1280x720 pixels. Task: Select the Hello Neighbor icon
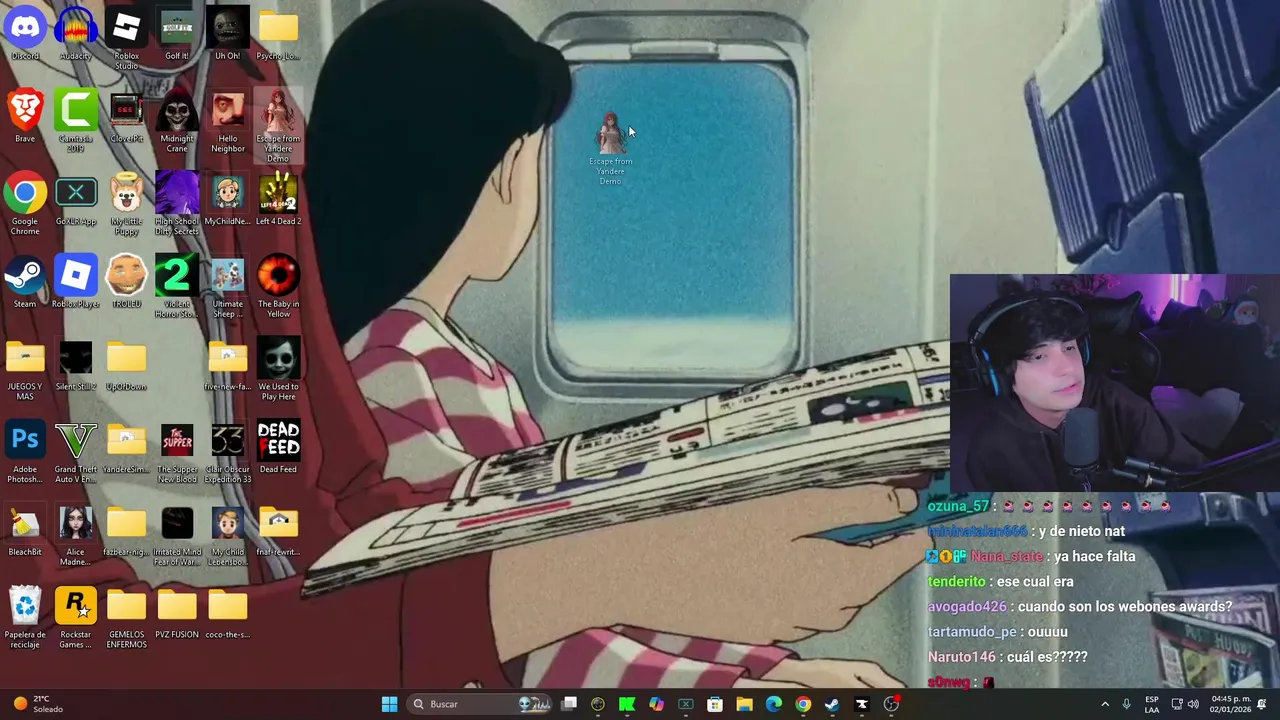[x=227, y=121]
